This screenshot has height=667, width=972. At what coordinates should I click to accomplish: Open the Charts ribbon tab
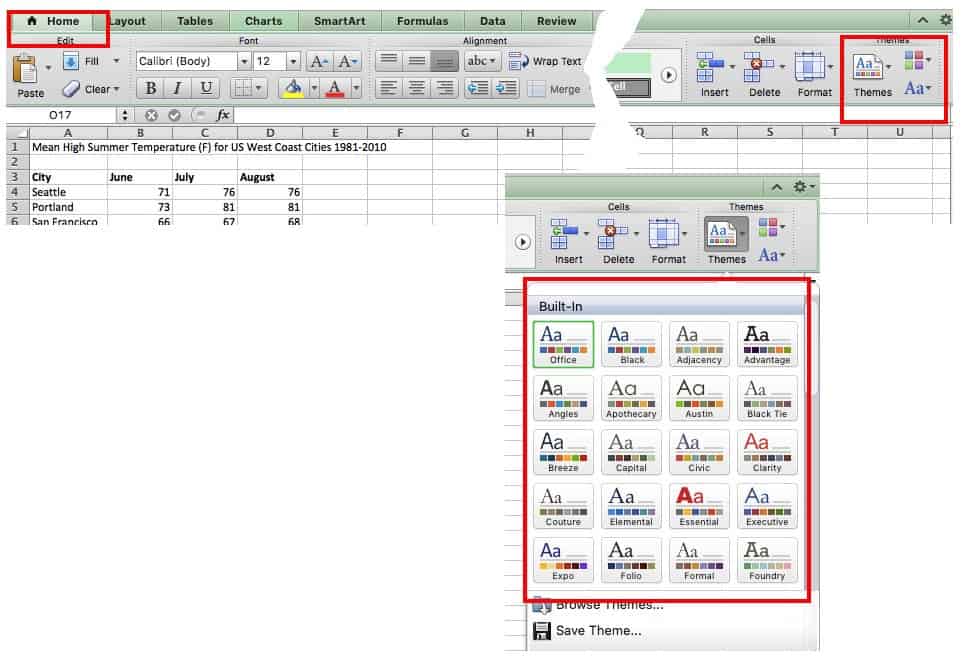click(x=263, y=21)
